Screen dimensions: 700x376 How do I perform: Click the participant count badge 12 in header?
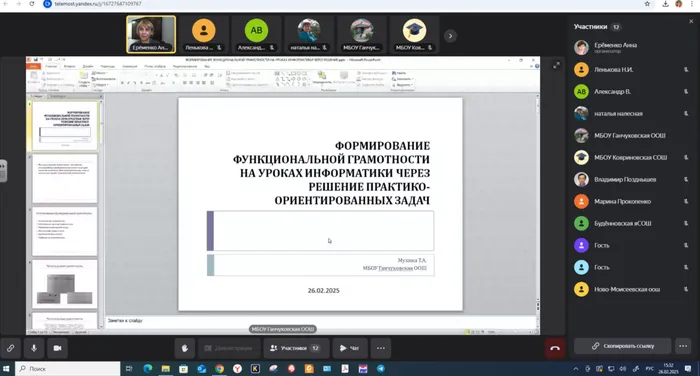[x=616, y=27]
